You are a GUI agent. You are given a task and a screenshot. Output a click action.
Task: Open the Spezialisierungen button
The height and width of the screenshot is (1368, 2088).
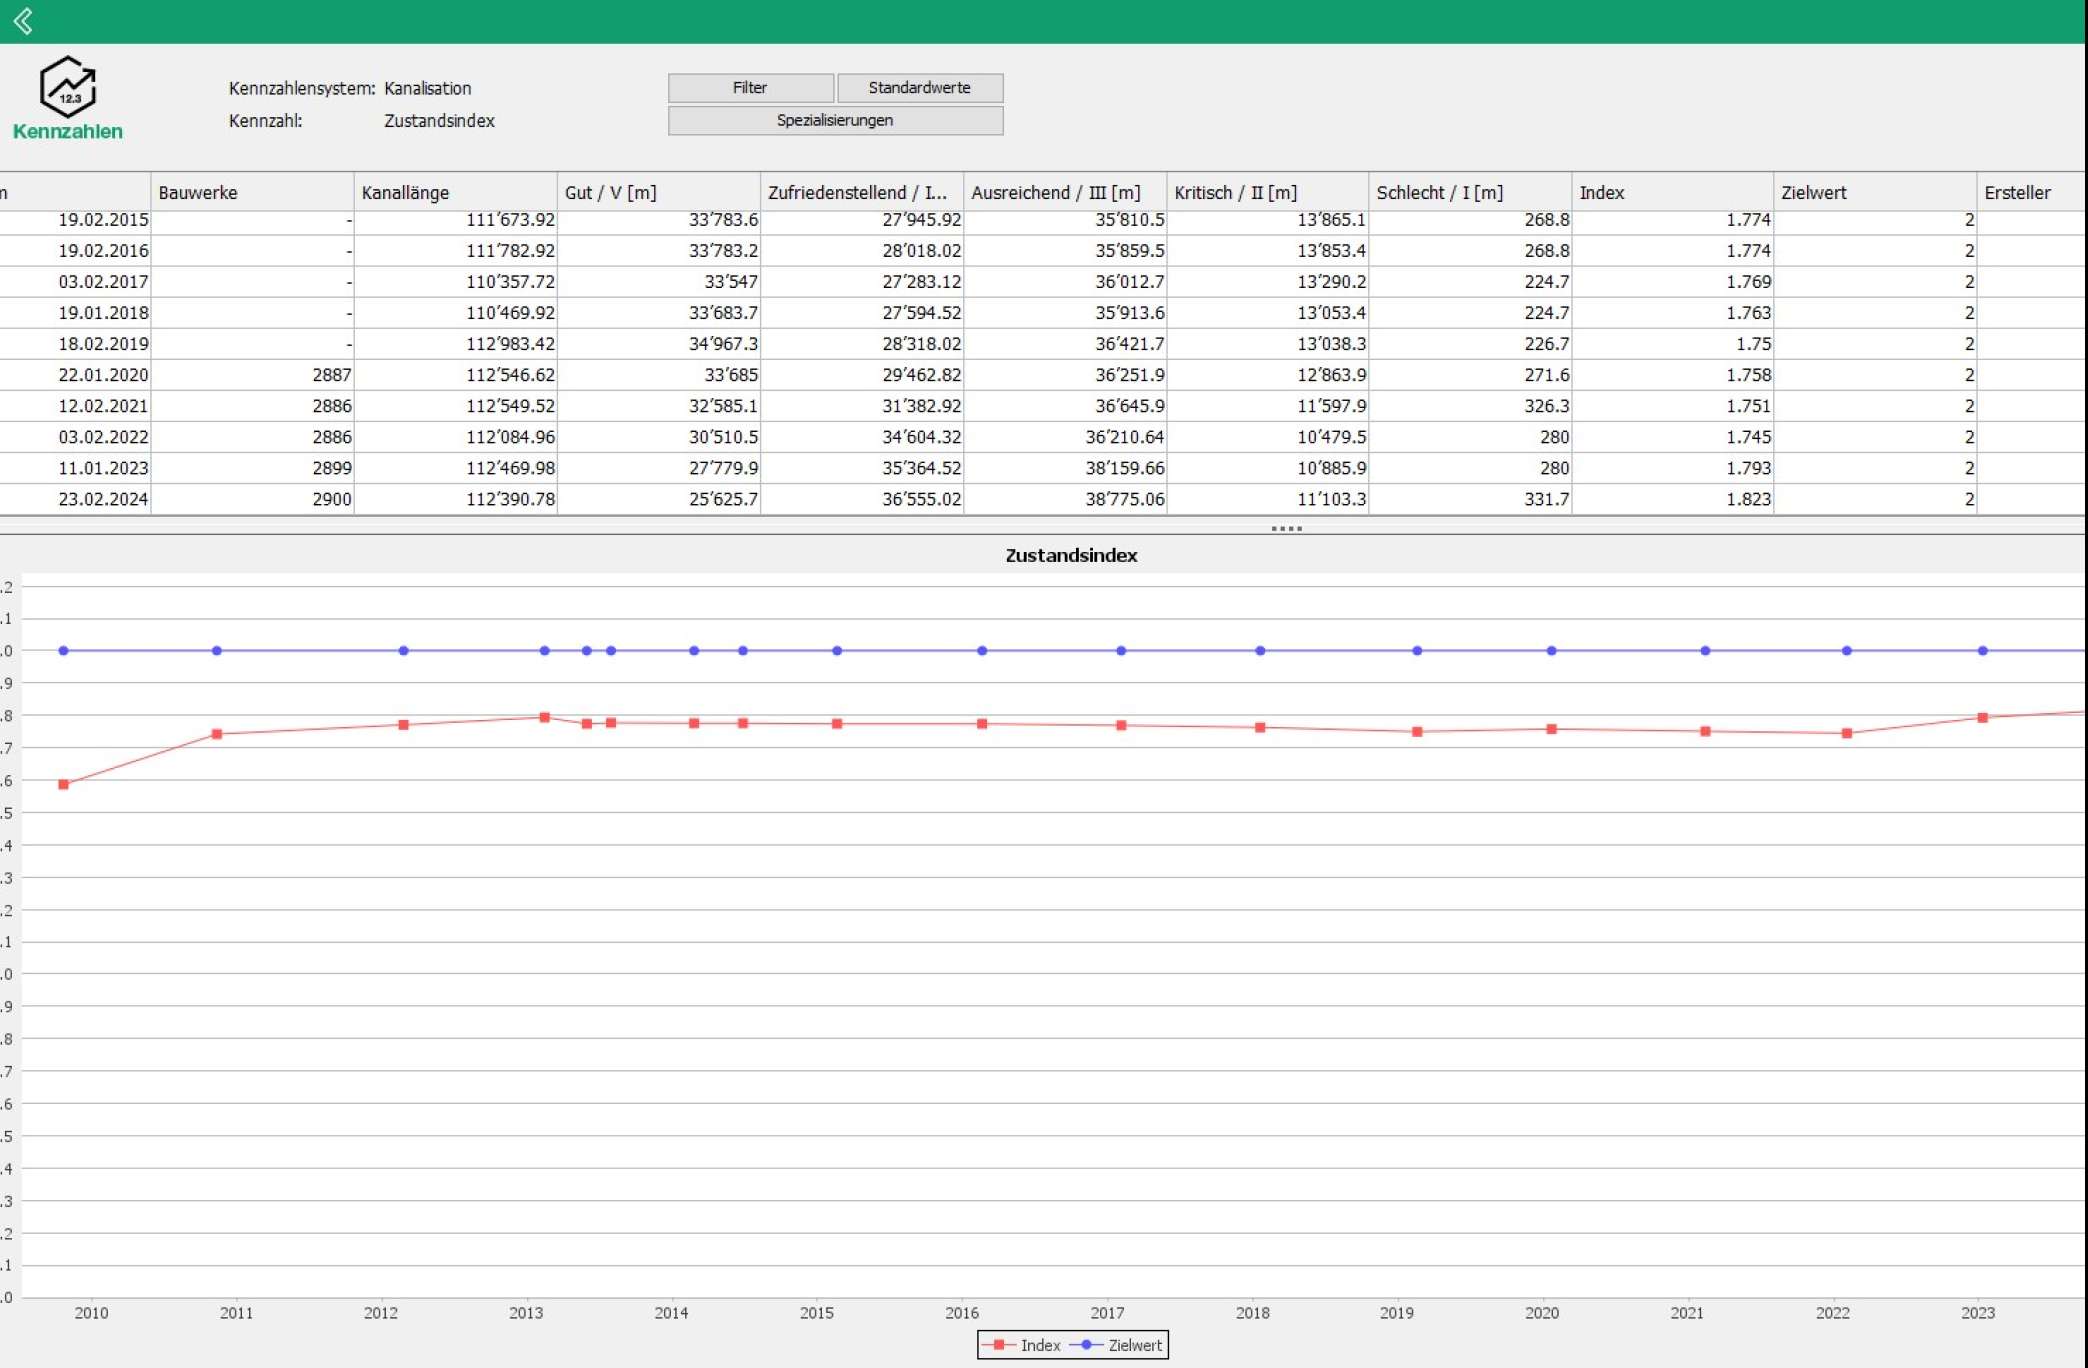pos(835,120)
